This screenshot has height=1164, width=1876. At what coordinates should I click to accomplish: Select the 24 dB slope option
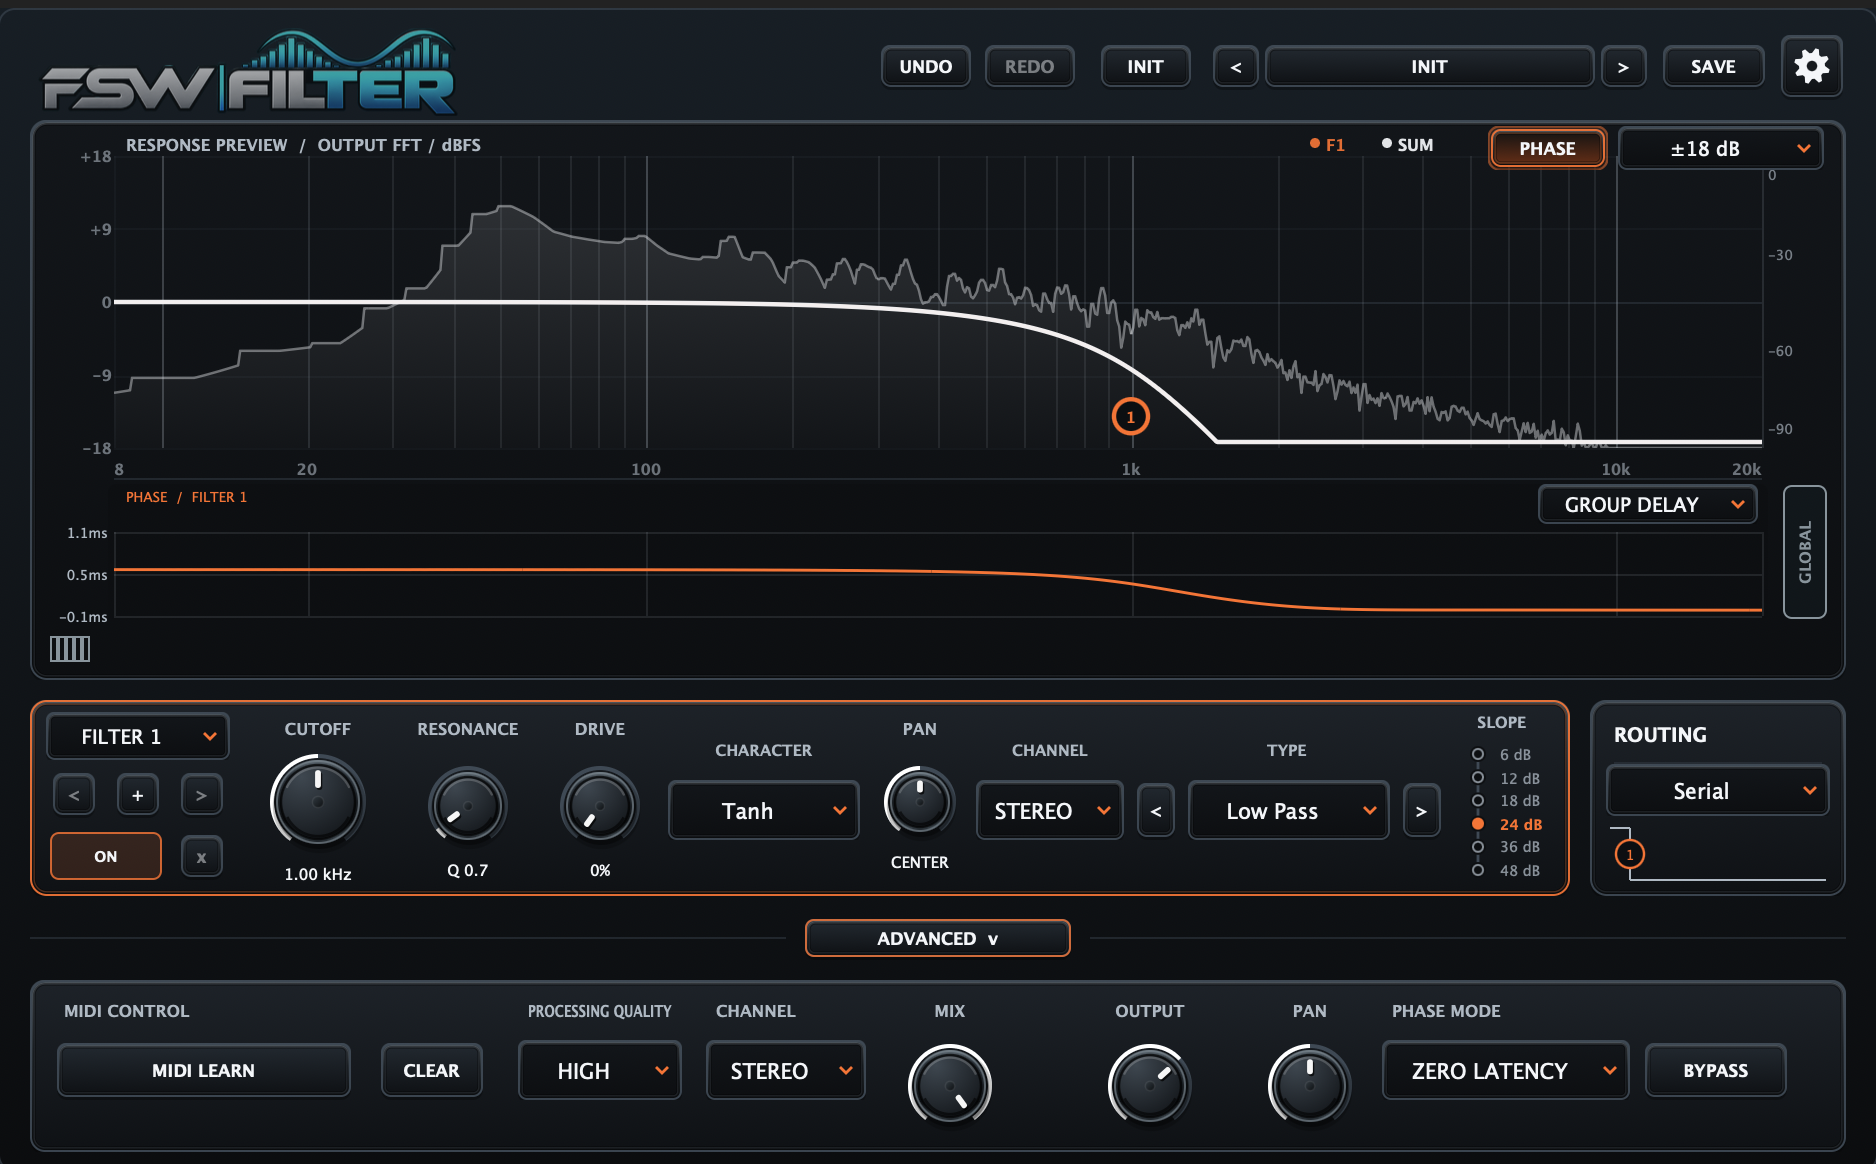pyautogui.click(x=1507, y=824)
